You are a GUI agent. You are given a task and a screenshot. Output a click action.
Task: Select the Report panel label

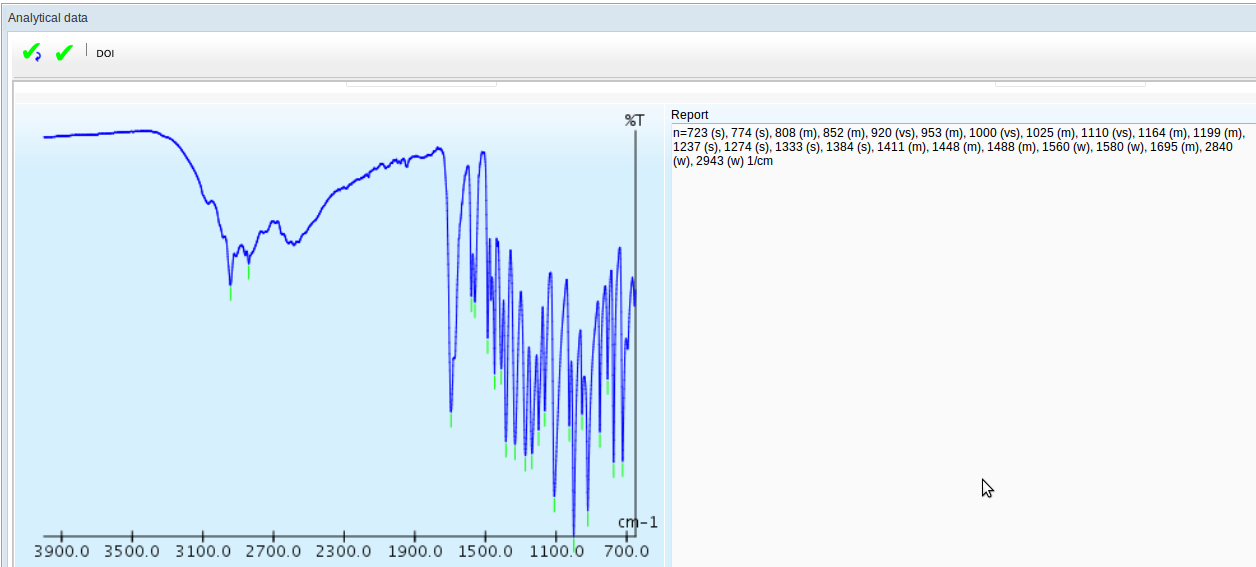(689, 115)
